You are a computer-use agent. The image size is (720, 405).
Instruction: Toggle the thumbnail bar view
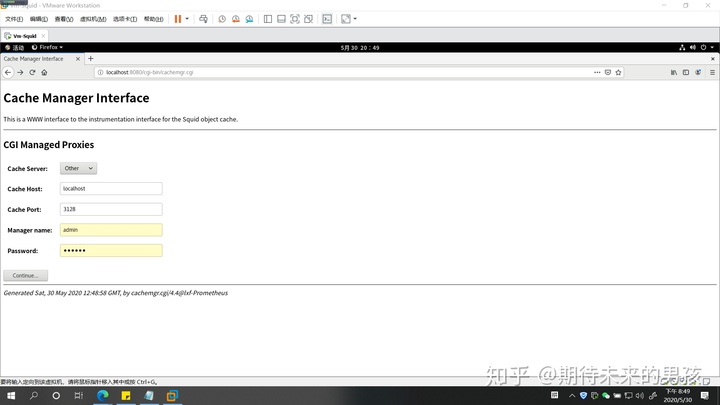[281, 19]
